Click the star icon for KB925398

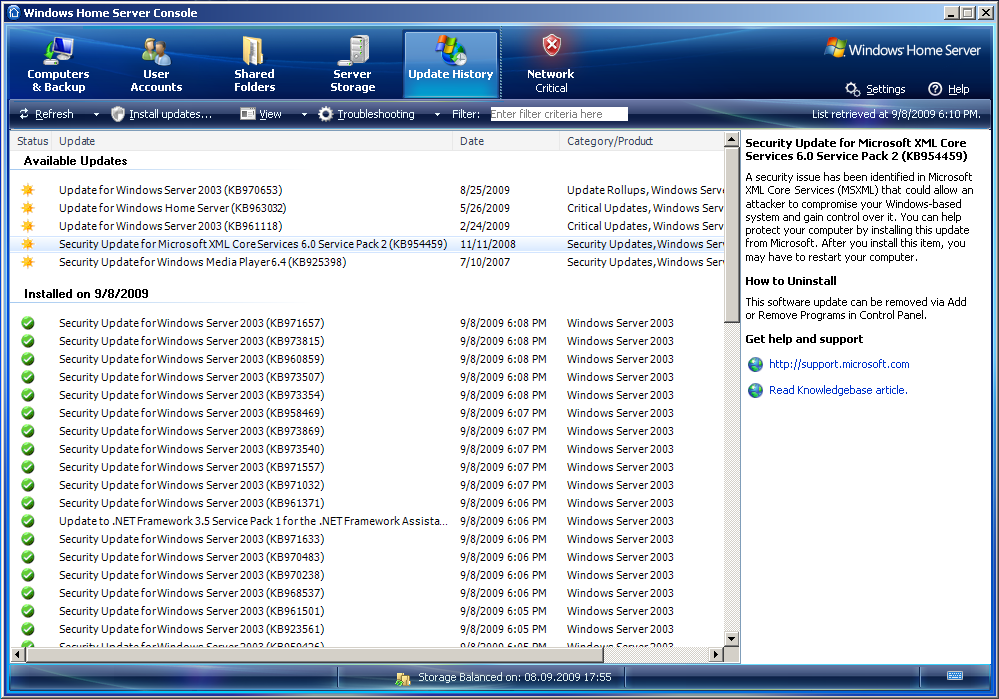click(x=27, y=261)
